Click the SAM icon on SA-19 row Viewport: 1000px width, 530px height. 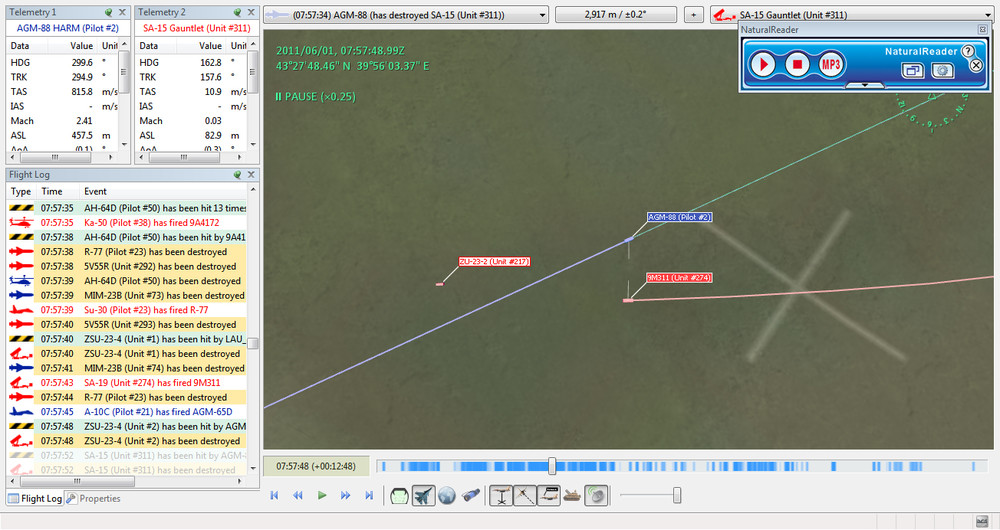click(x=21, y=383)
